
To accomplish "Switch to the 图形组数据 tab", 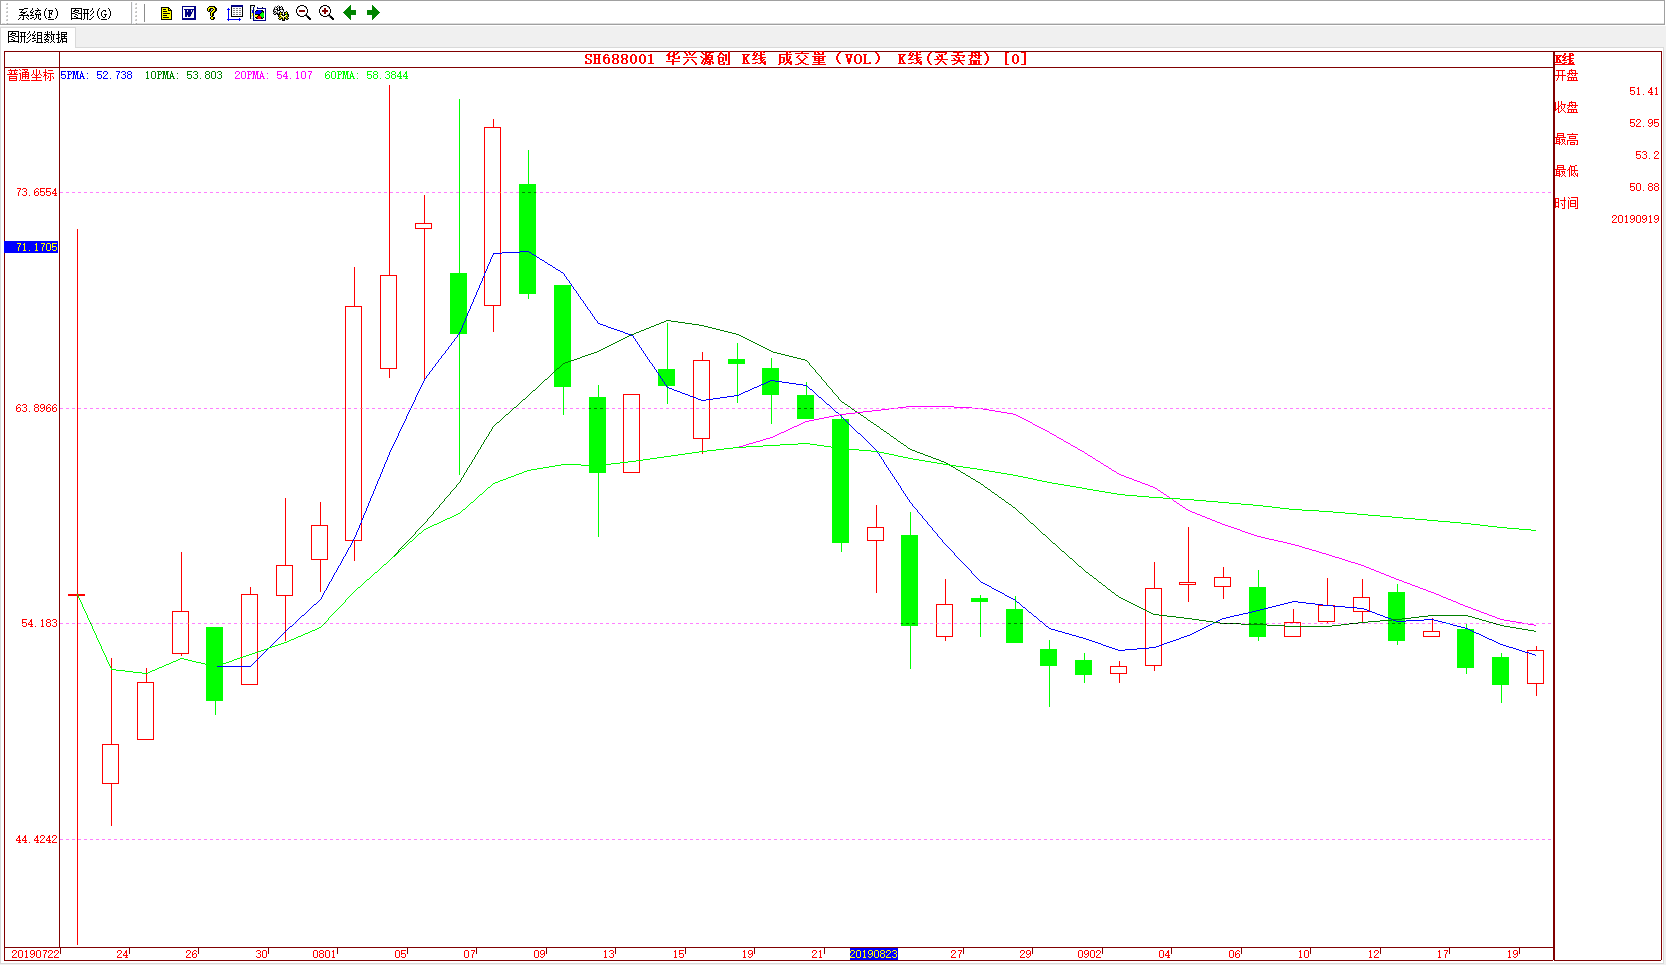I will click(38, 37).
